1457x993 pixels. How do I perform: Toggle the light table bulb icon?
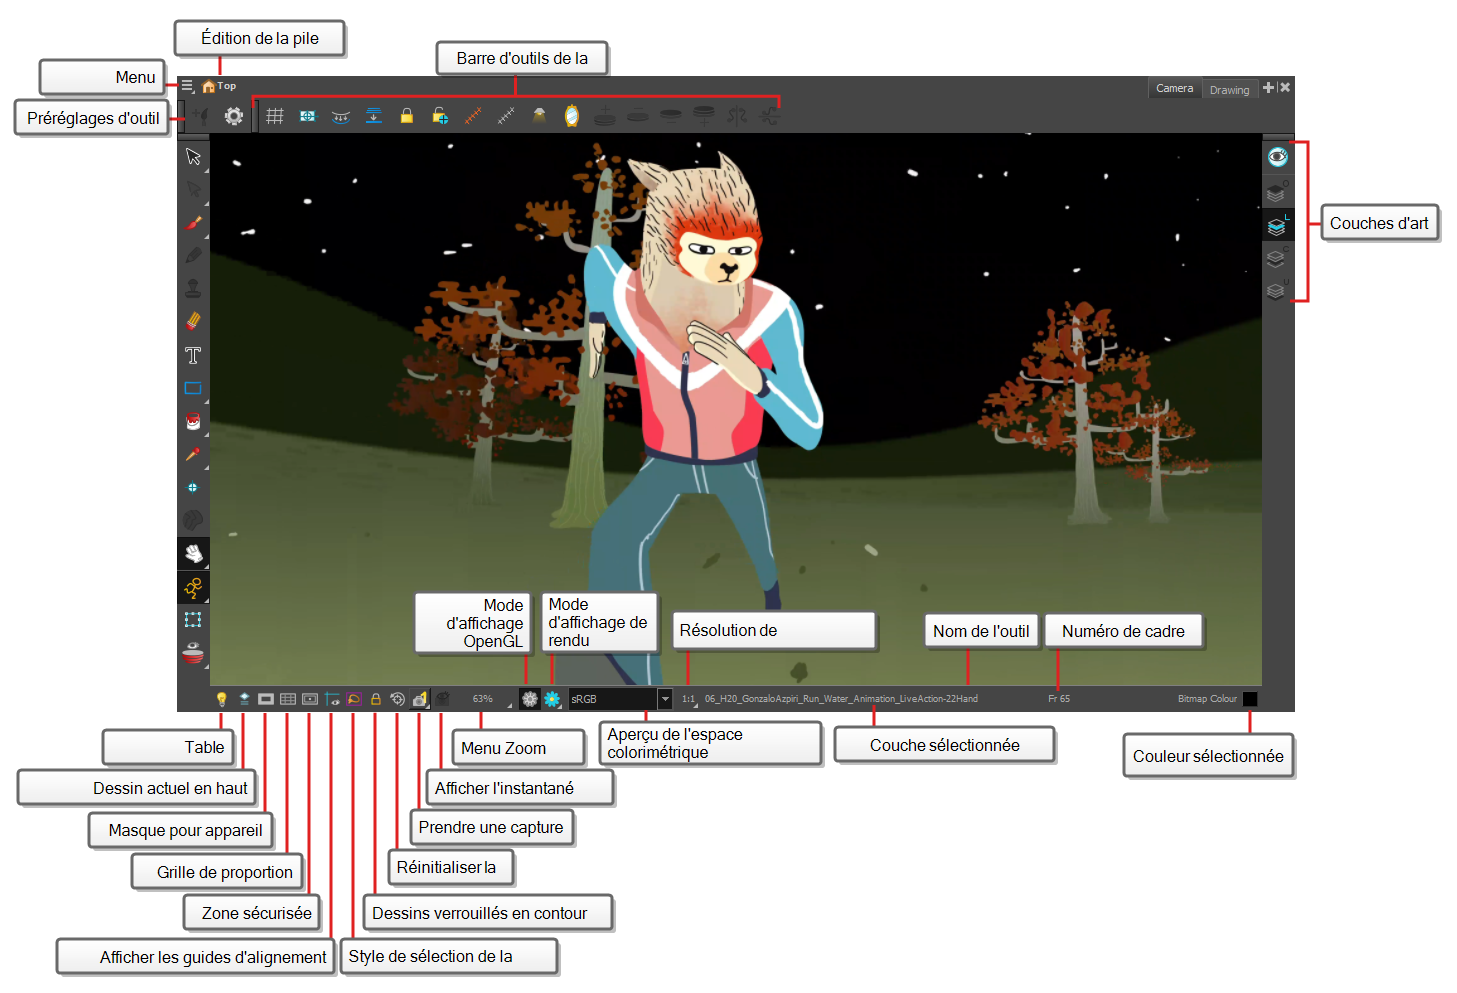click(222, 699)
